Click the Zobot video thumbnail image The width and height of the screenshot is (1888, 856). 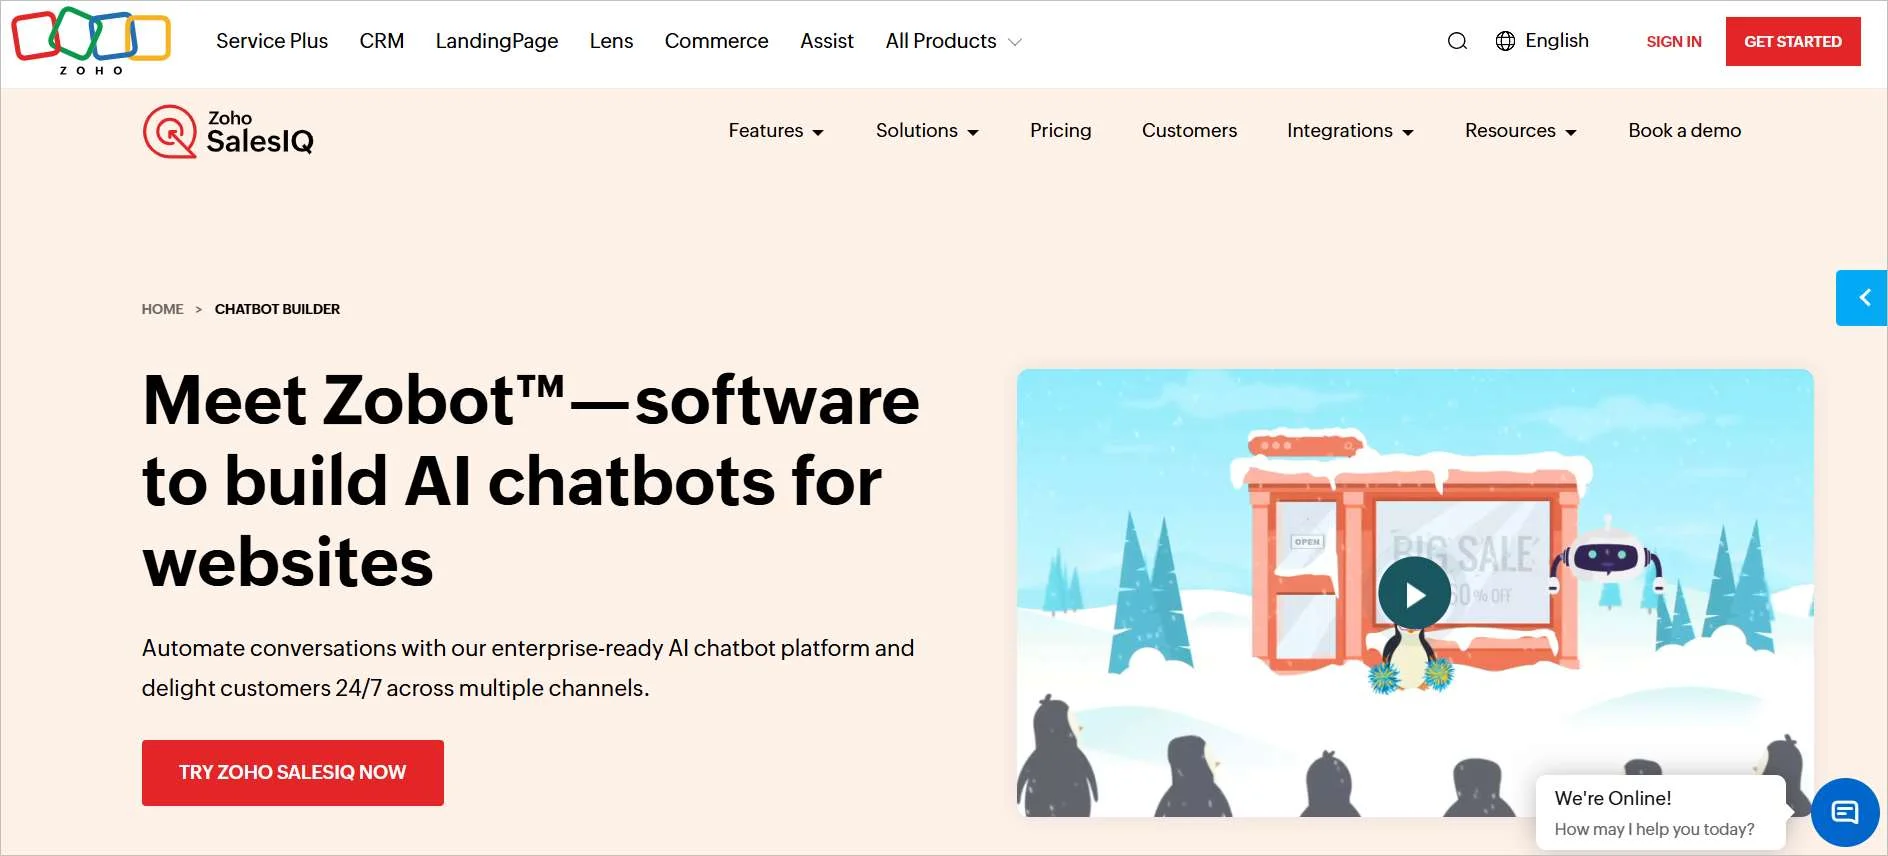click(x=1415, y=593)
